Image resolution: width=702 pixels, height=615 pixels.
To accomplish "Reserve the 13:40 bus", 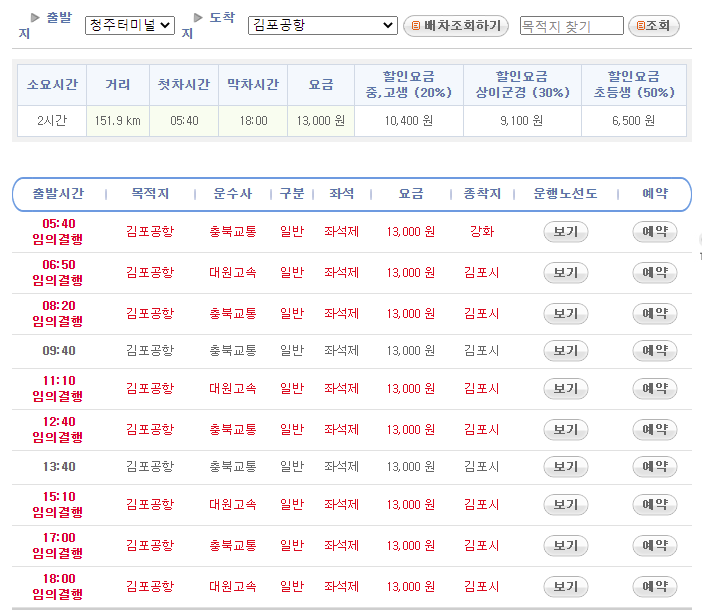I will pyautogui.click(x=655, y=467).
